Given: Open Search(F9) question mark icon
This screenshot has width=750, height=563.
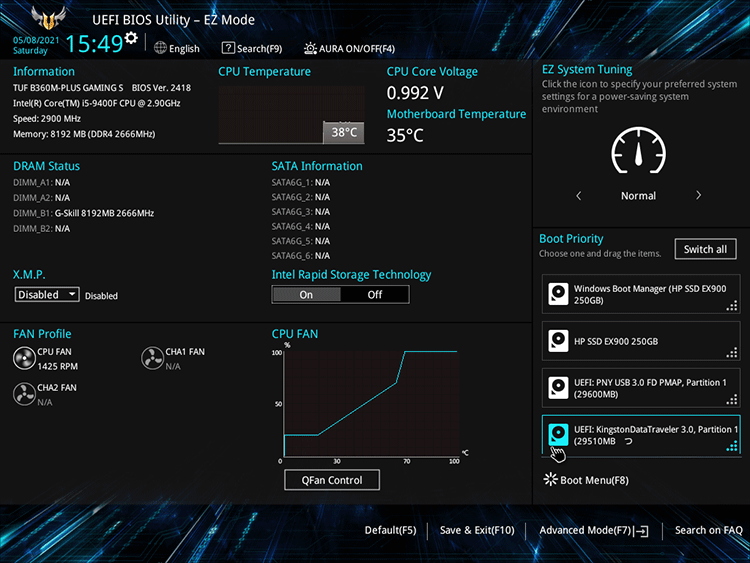Looking at the screenshot, I should click(228, 48).
